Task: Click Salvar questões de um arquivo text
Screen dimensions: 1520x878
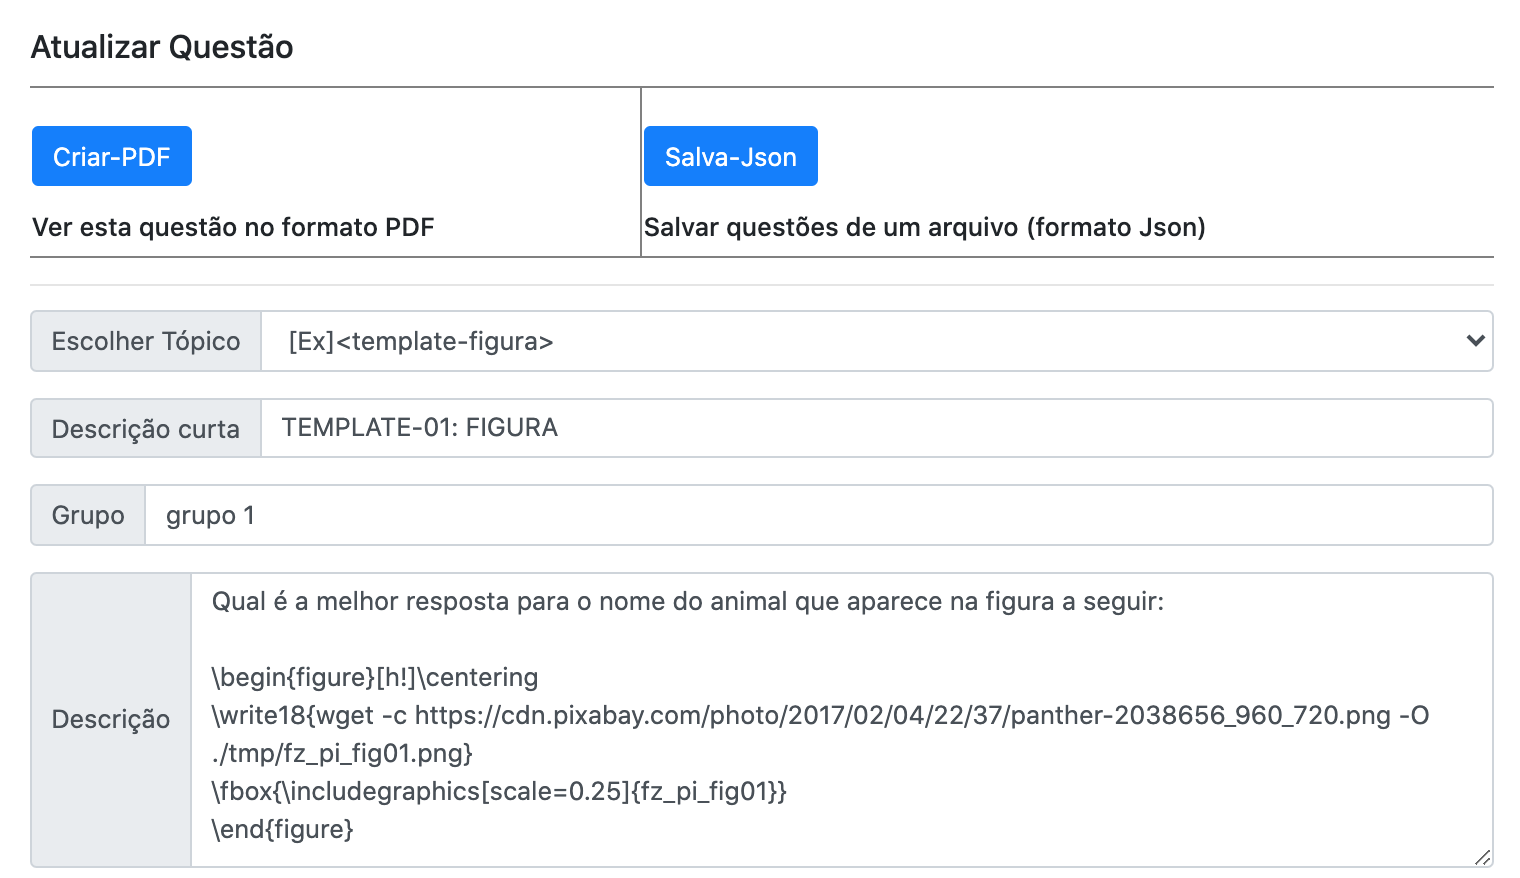Action: pyautogui.click(x=924, y=227)
